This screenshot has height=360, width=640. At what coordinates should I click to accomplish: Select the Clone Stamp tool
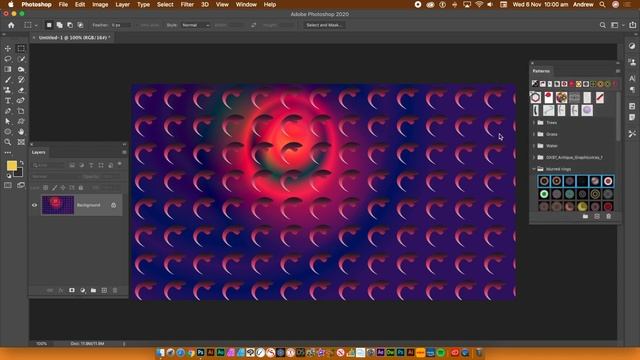click(x=8, y=90)
